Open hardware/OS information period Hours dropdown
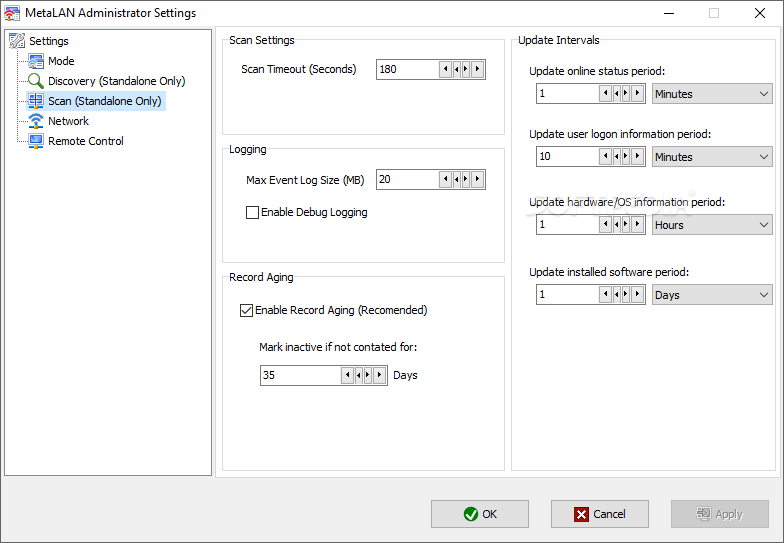This screenshot has height=543, width=784. (712, 225)
